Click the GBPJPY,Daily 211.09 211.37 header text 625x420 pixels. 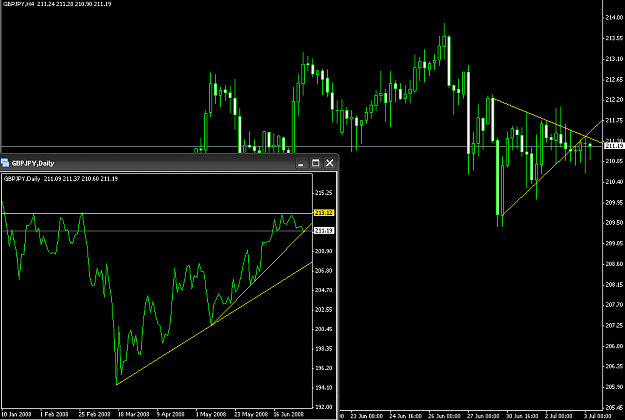tap(61, 179)
